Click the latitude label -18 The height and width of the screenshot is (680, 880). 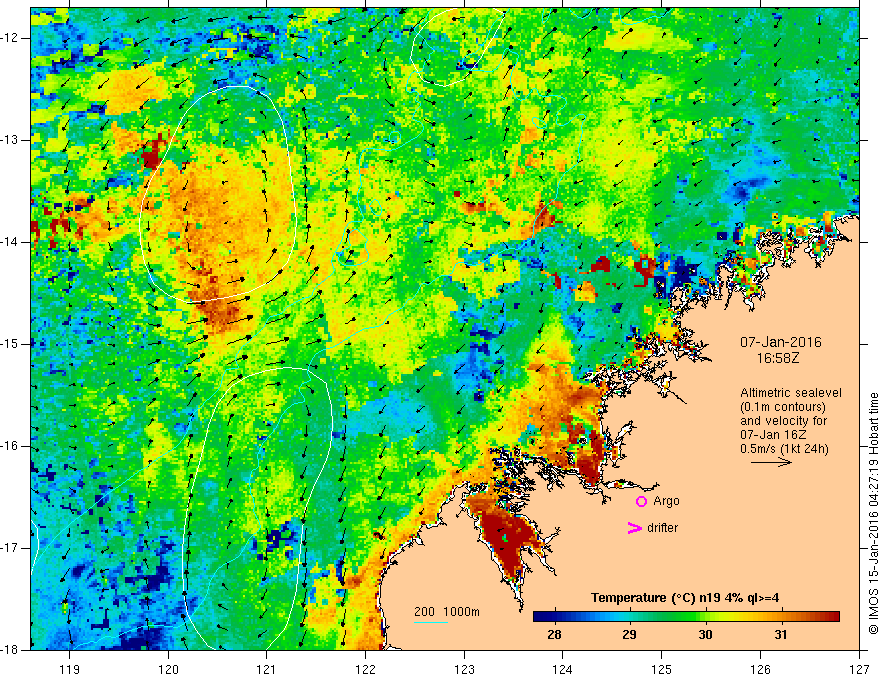[x=10, y=650]
